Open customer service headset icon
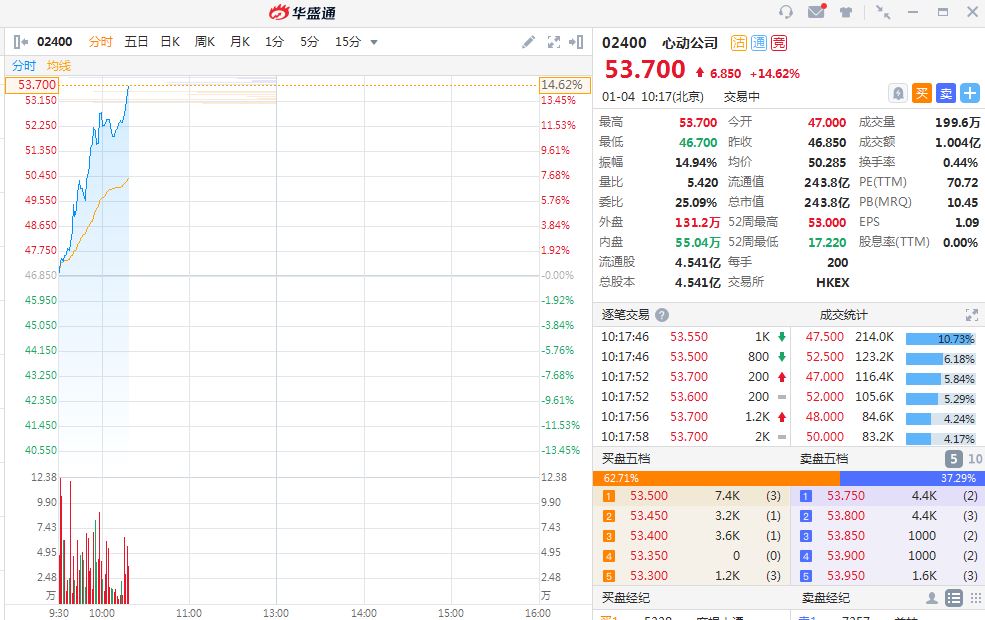Screen dimensions: 985x620 [786, 12]
